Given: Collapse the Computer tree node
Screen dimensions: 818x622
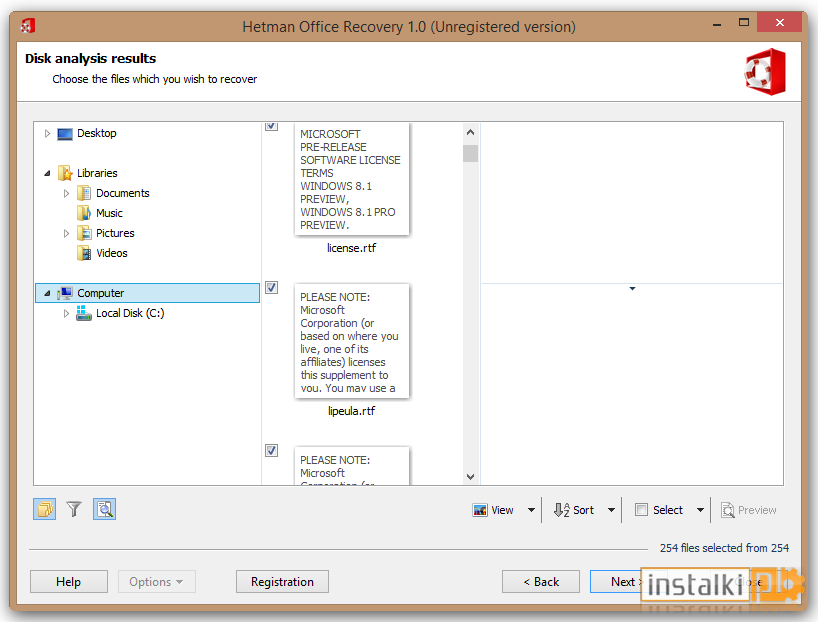Looking at the screenshot, I should click(x=47, y=294).
